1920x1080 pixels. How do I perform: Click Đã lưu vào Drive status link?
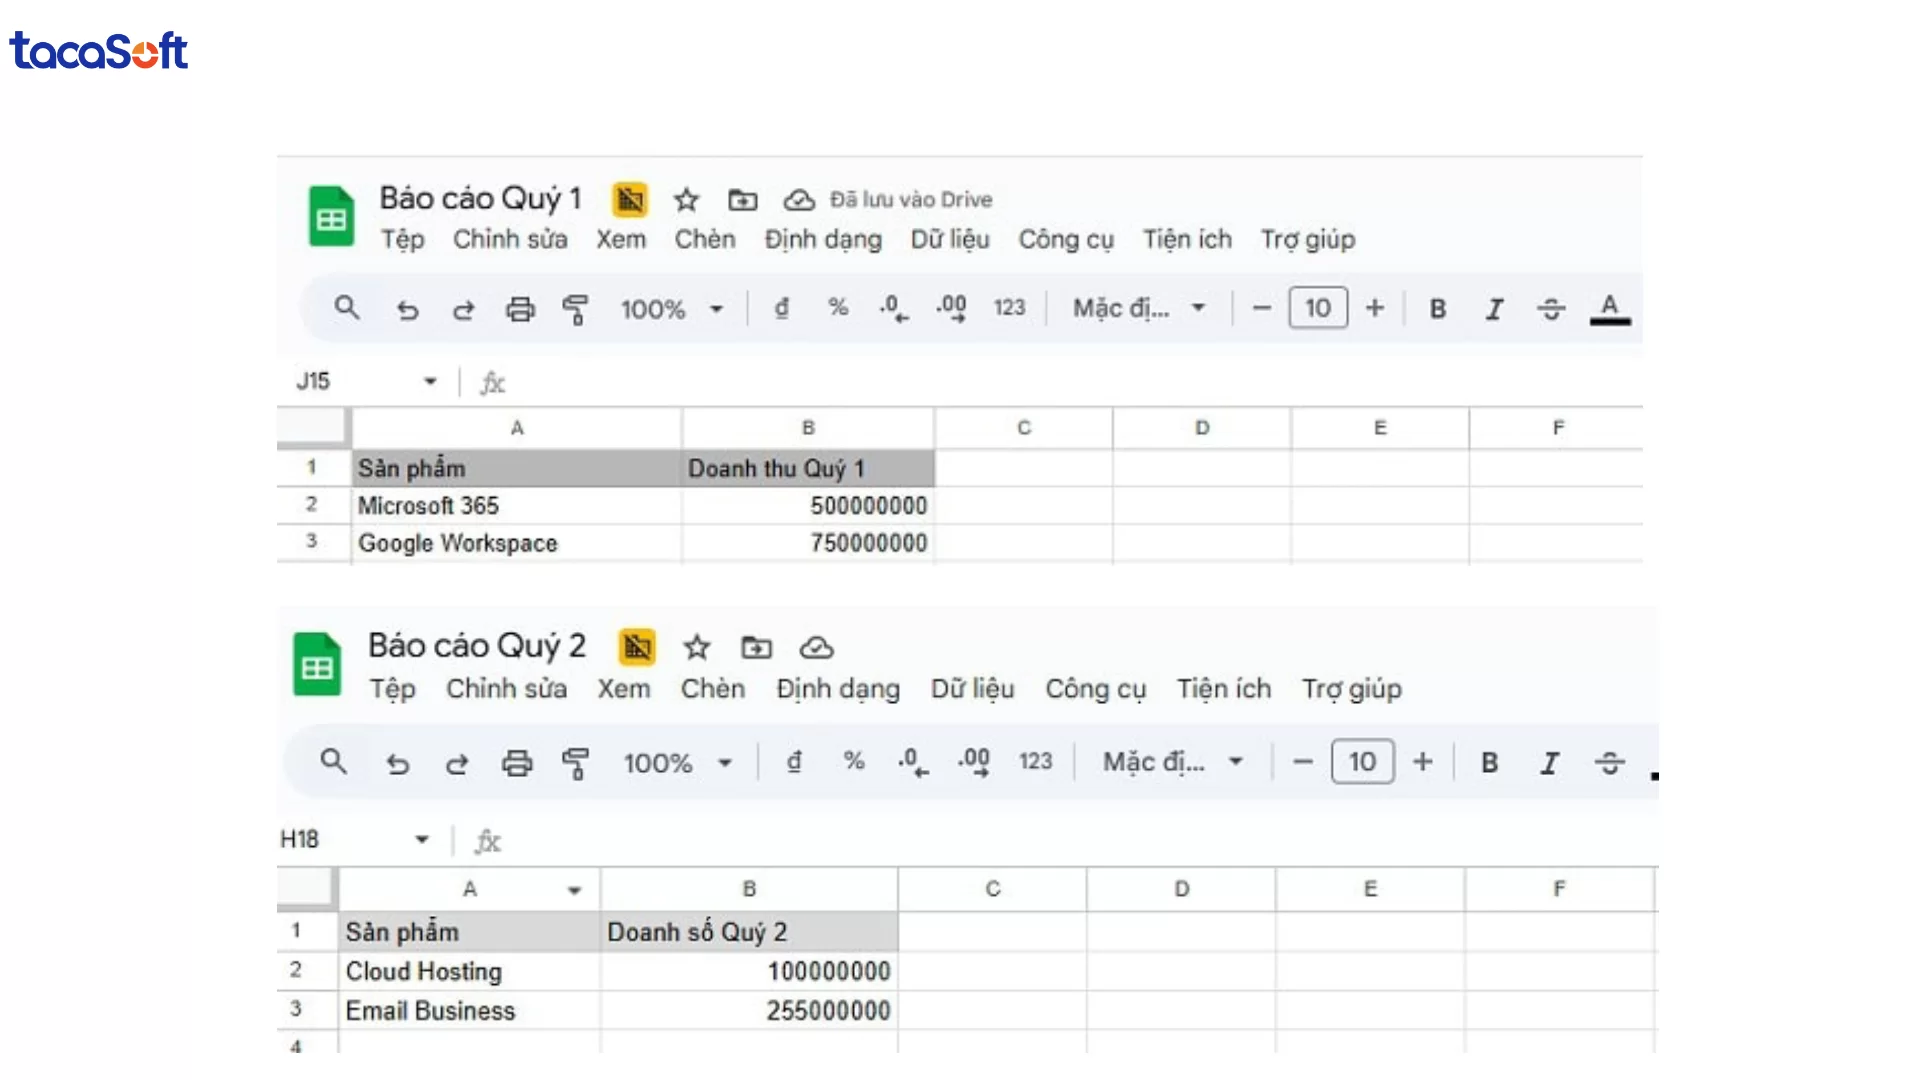pos(911,200)
